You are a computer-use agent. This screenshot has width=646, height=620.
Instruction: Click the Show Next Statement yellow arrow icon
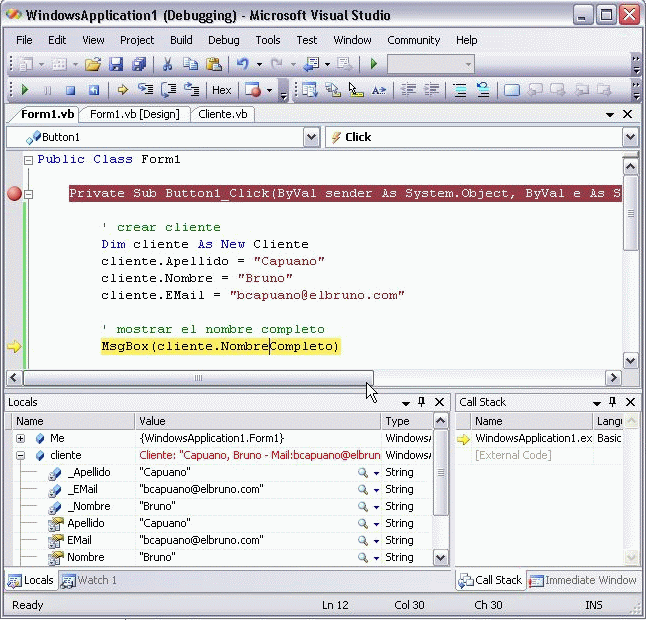(x=123, y=90)
